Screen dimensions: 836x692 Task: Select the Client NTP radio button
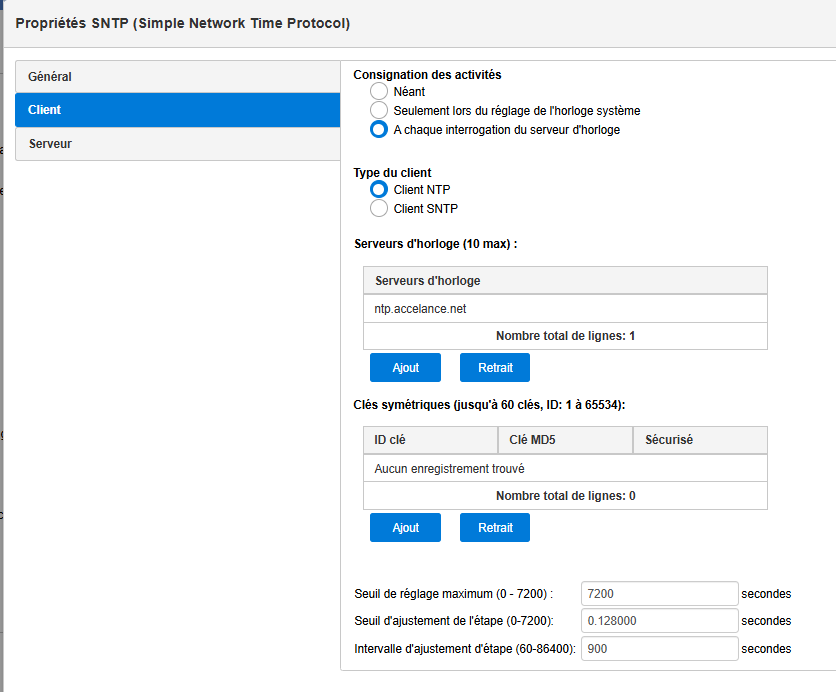click(x=379, y=189)
